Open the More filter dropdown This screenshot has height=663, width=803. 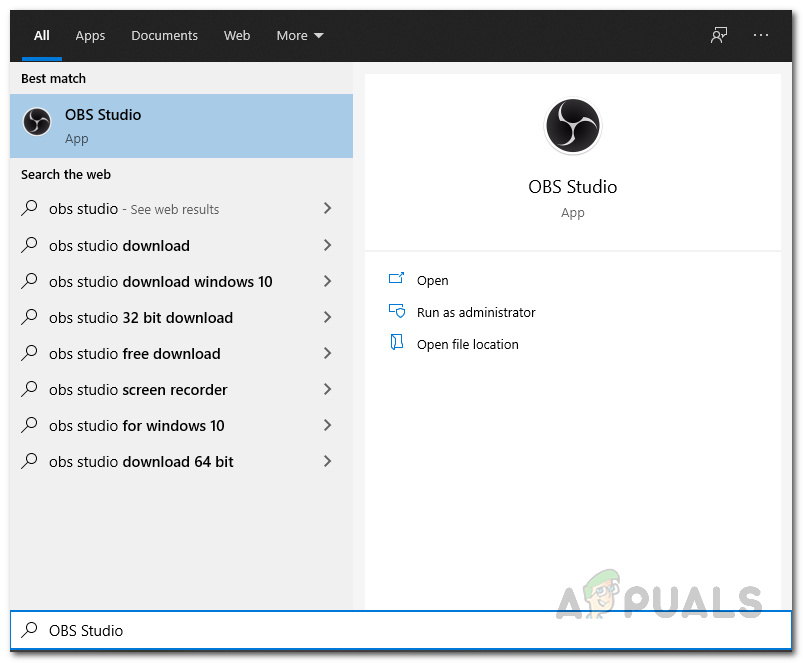(300, 35)
